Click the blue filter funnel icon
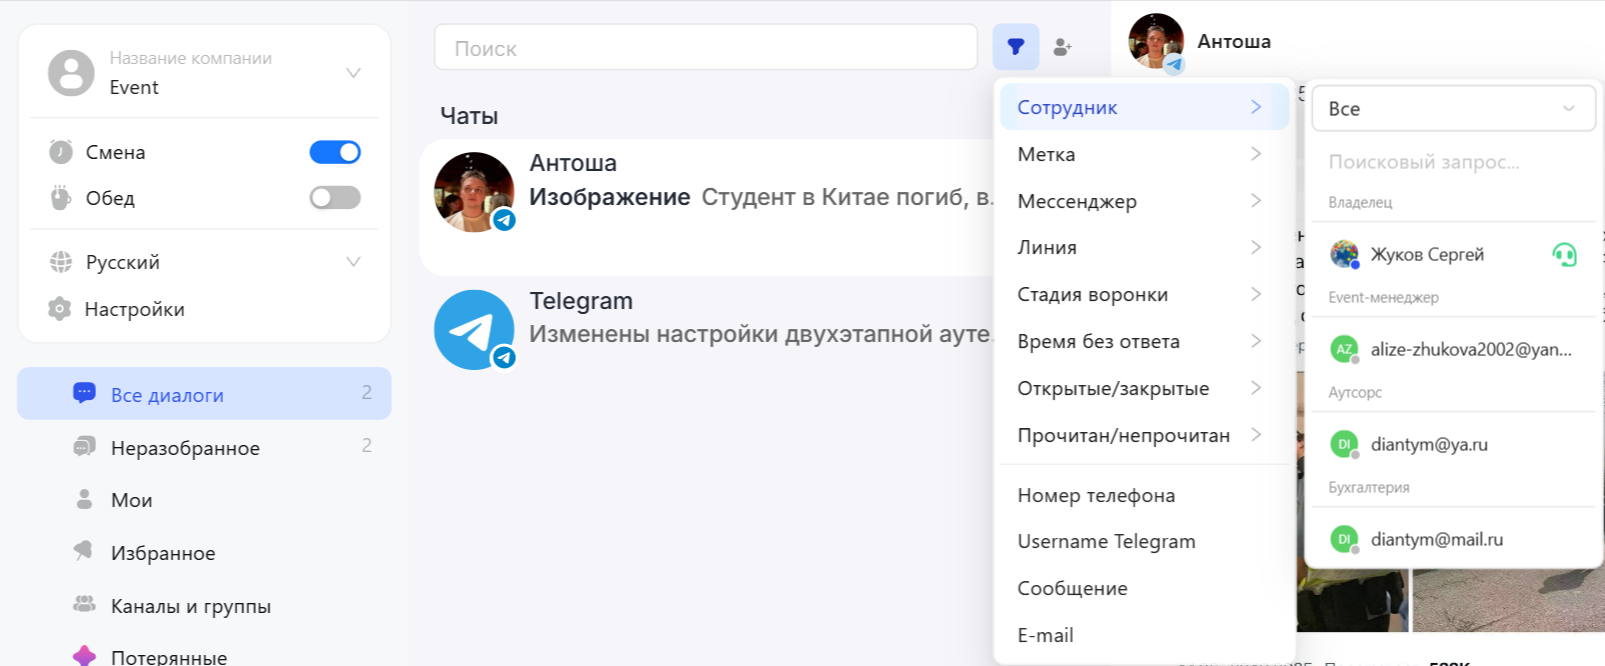This screenshot has width=1605, height=666. coord(1015,47)
